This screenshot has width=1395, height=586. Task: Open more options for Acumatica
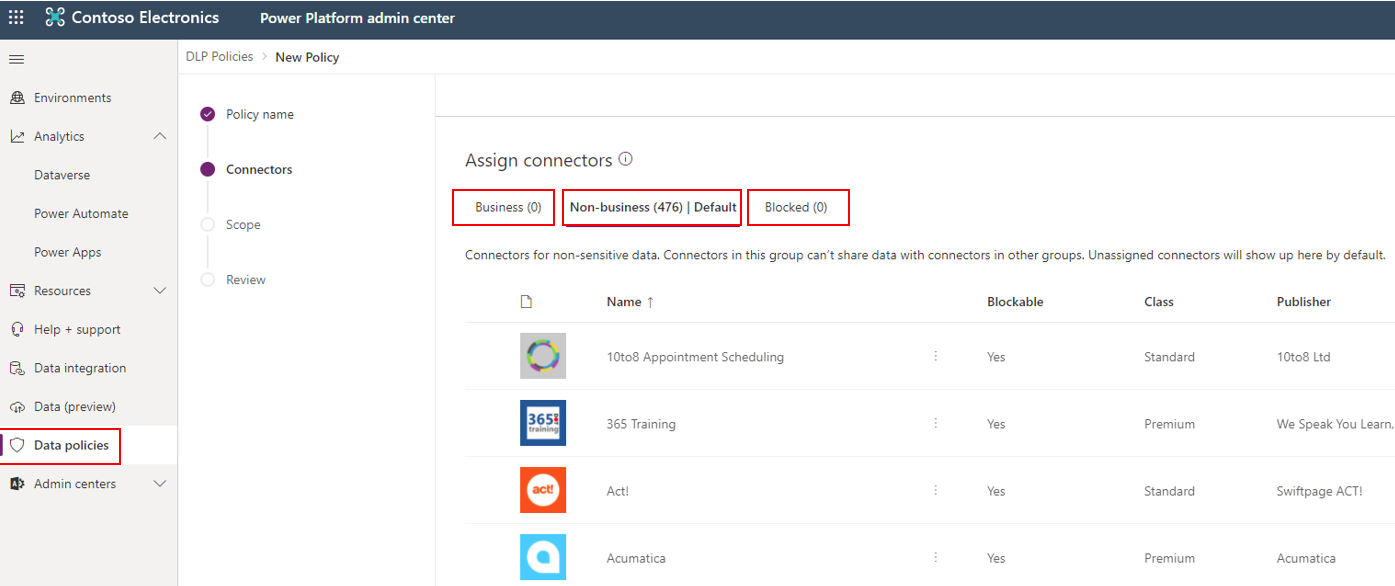pyautogui.click(x=936, y=557)
